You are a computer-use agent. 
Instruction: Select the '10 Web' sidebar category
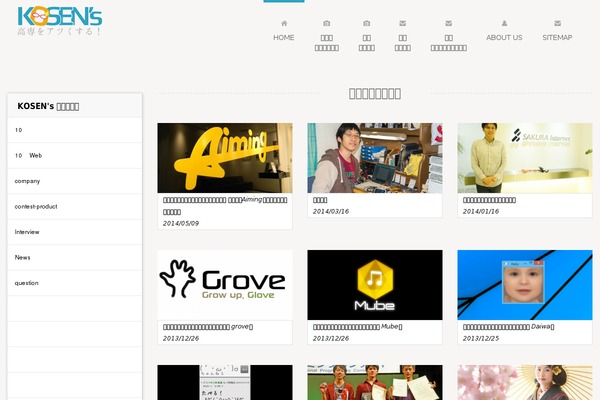coord(75,155)
